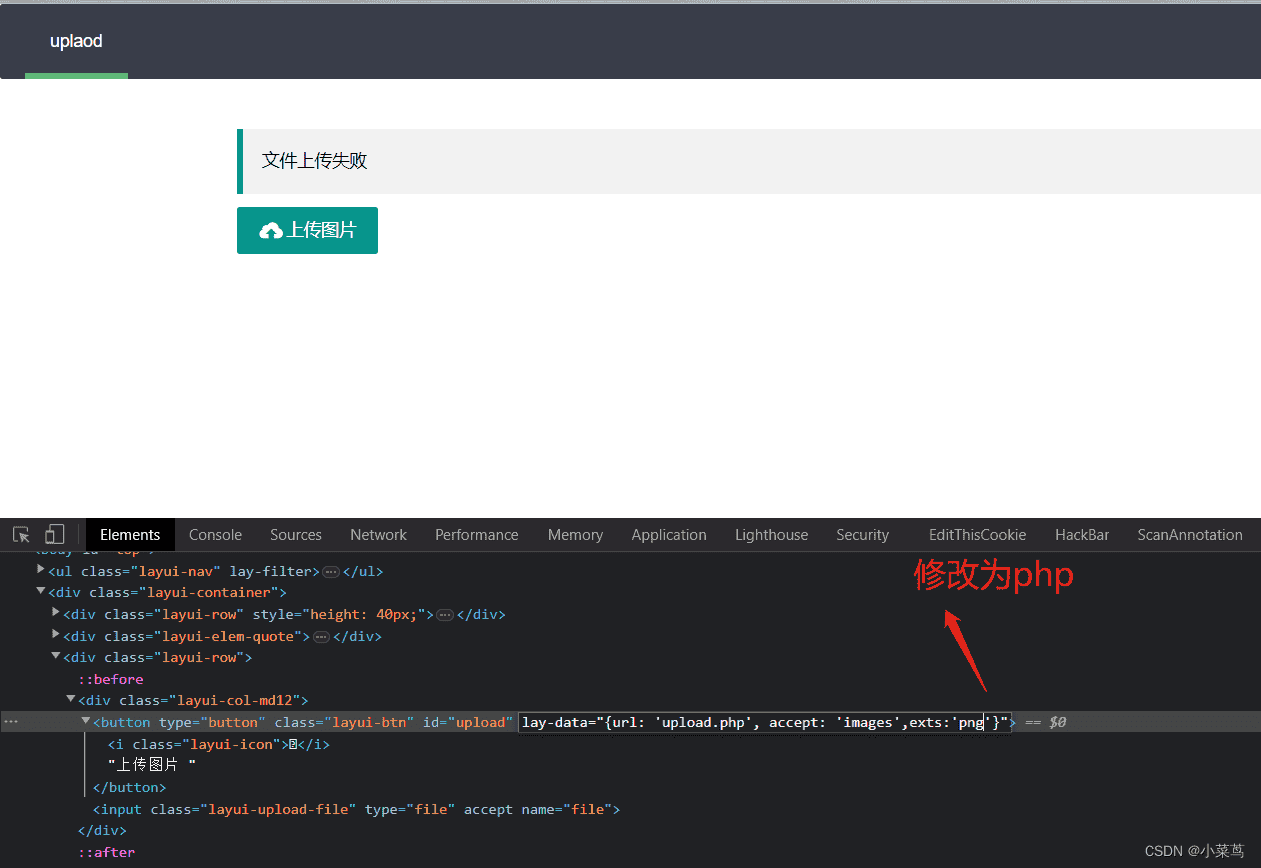Screen dimensions: 1261x868
Task: Expand the ul layui-nav node
Action: coord(41,570)
